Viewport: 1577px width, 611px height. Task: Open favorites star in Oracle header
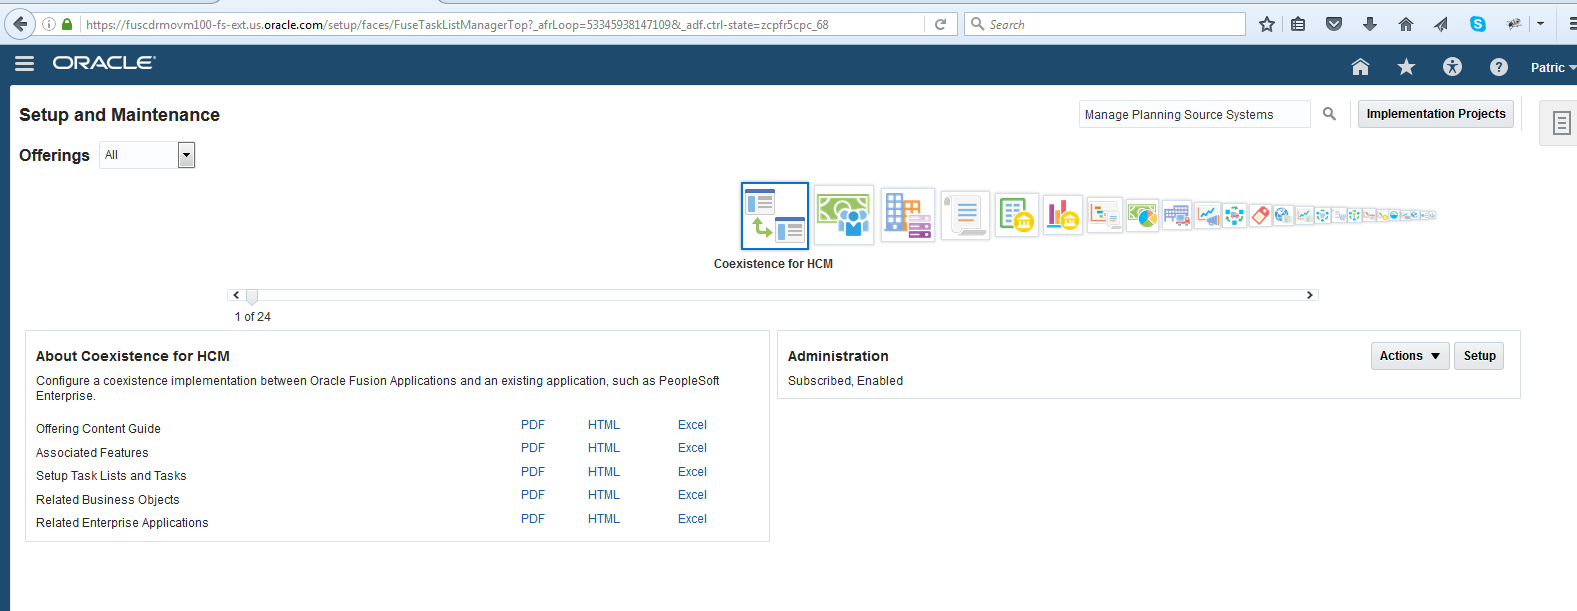pyautogui.click(x=1406, y=67)
